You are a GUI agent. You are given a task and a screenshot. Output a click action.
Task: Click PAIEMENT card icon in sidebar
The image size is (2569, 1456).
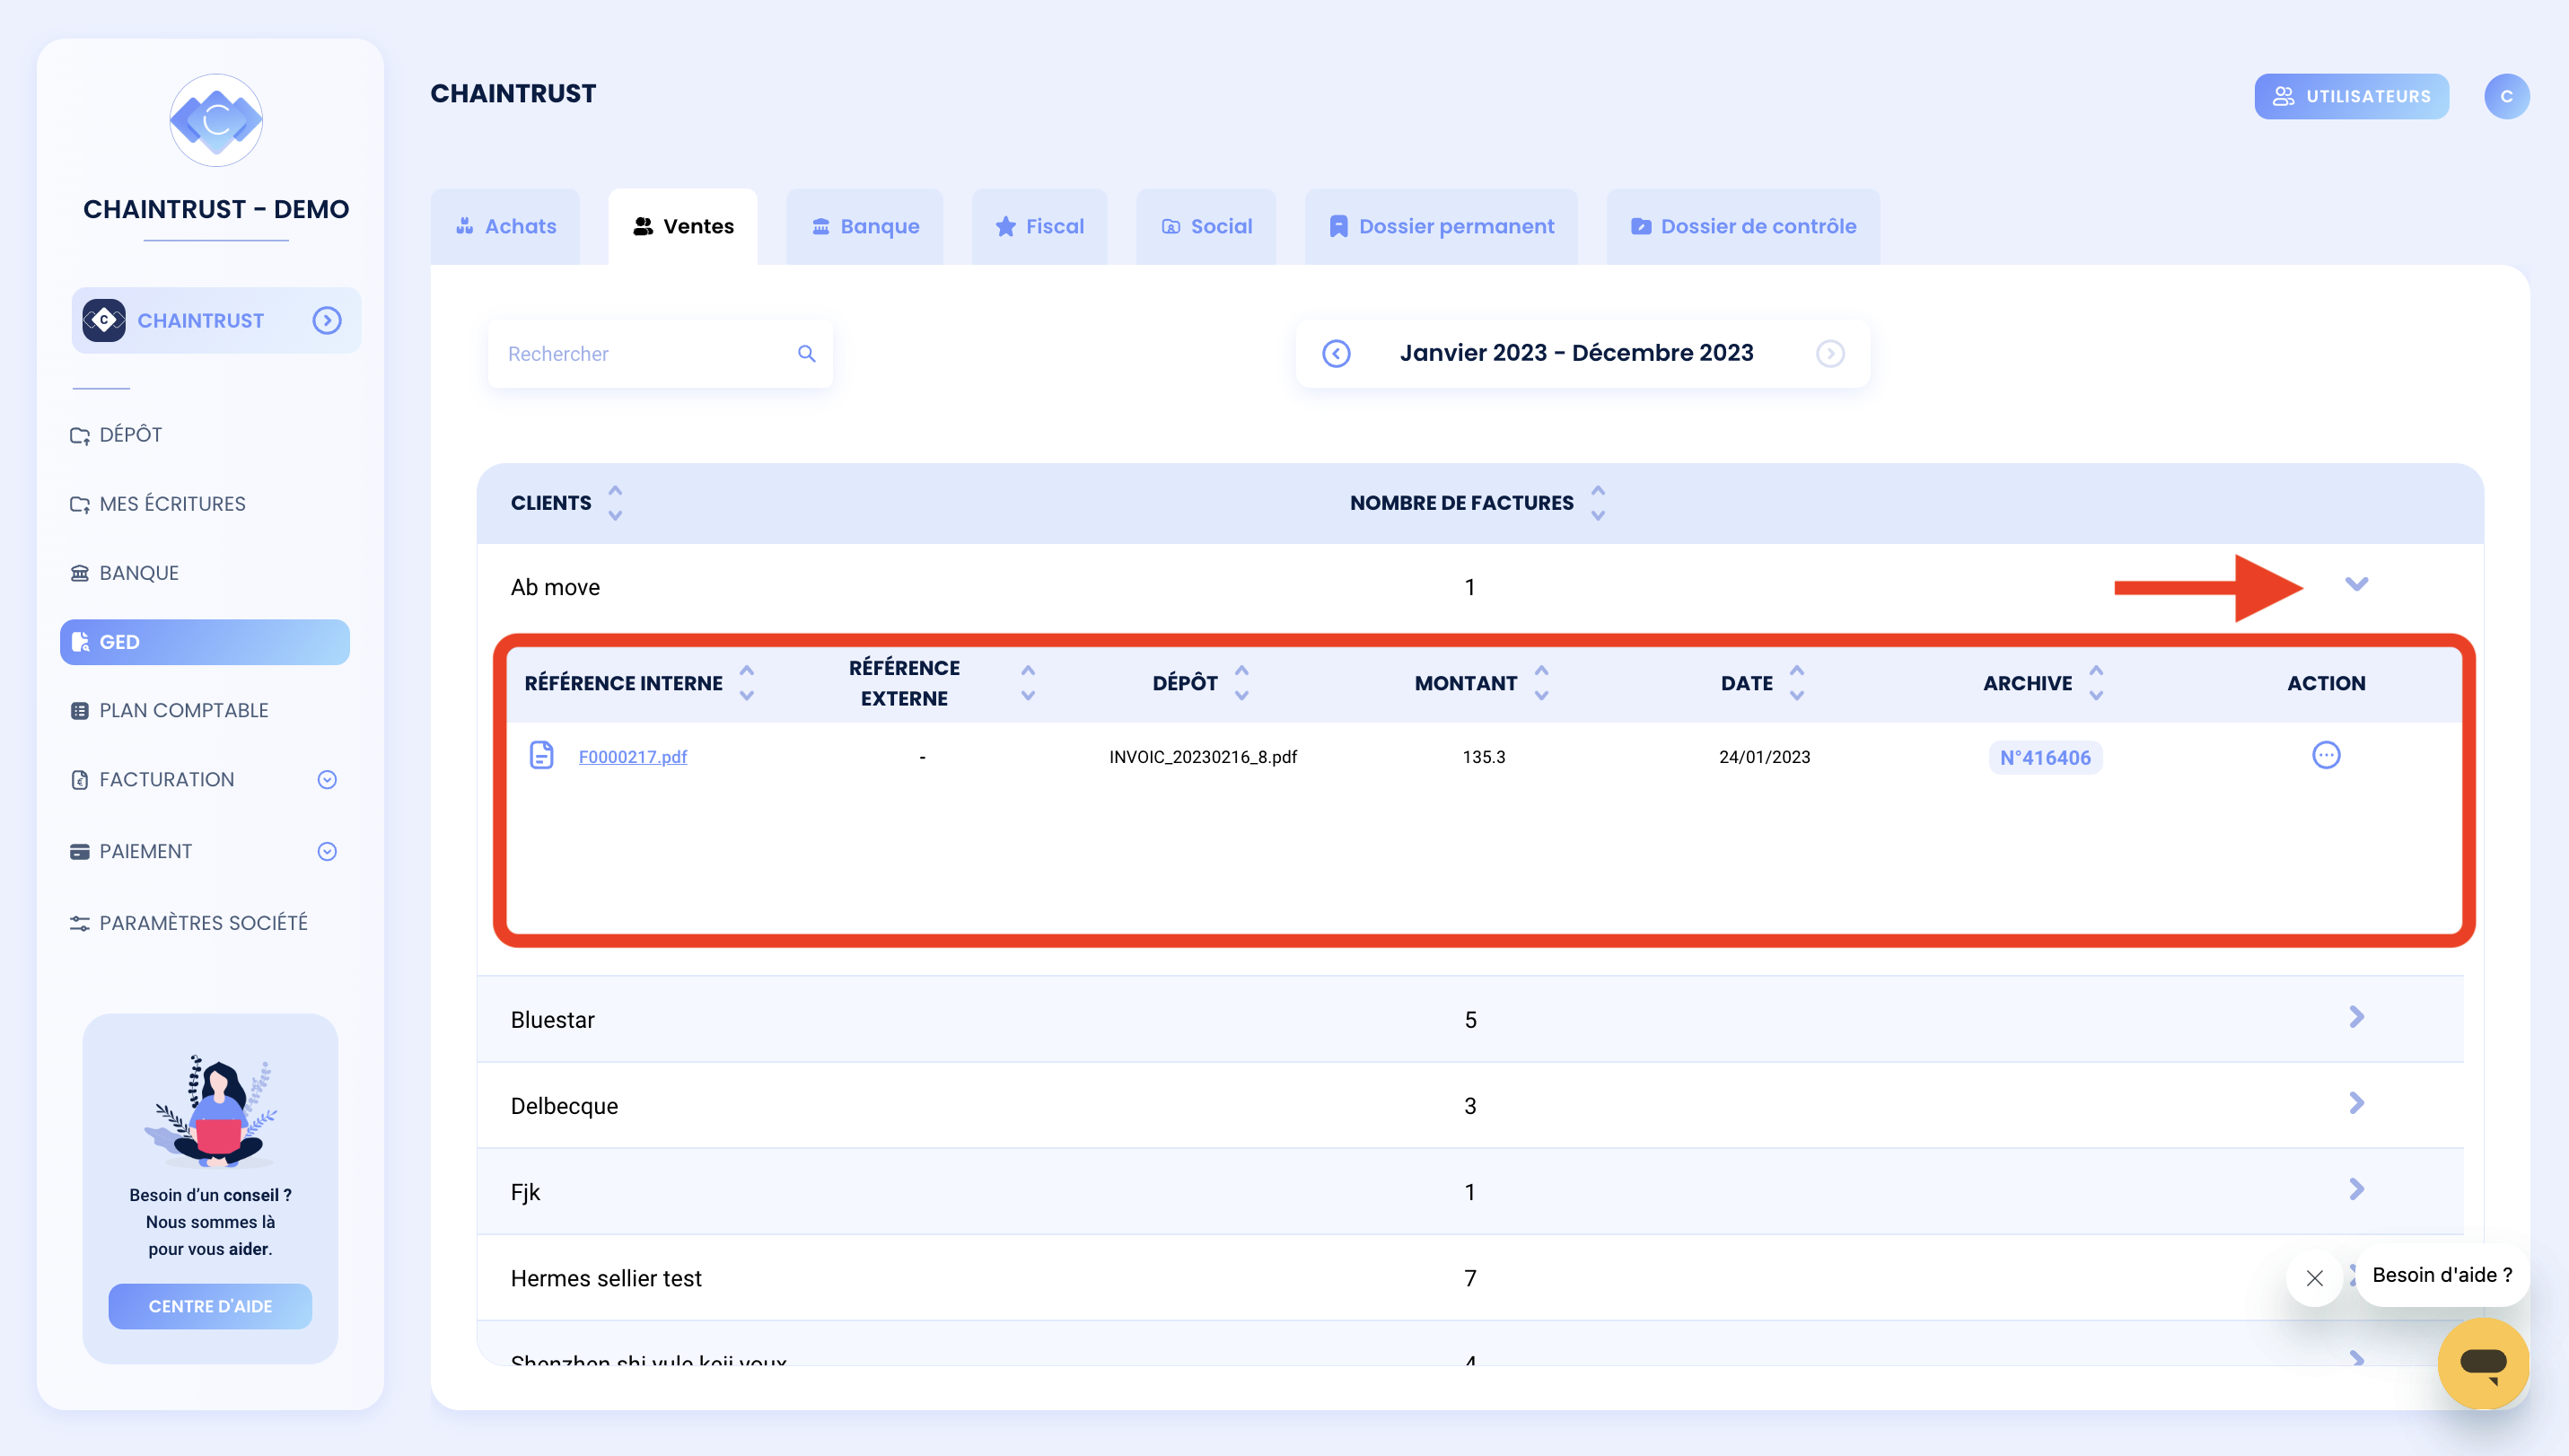click(x=79, y=852)
